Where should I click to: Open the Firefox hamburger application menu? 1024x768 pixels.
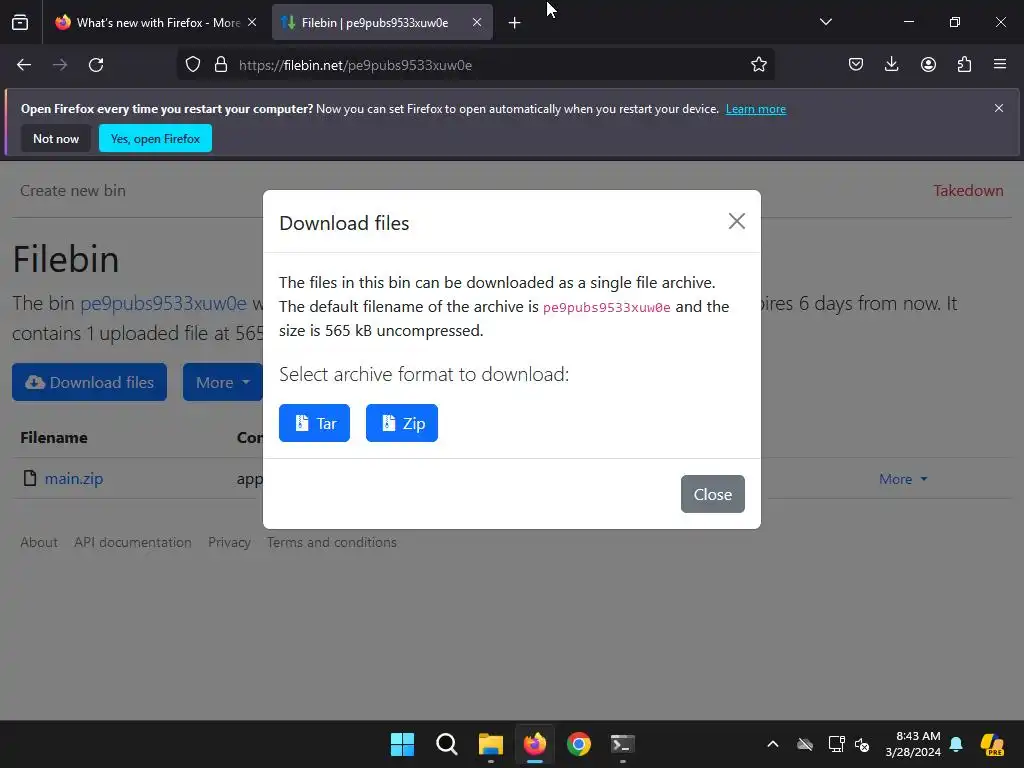tap(1000, 64)
